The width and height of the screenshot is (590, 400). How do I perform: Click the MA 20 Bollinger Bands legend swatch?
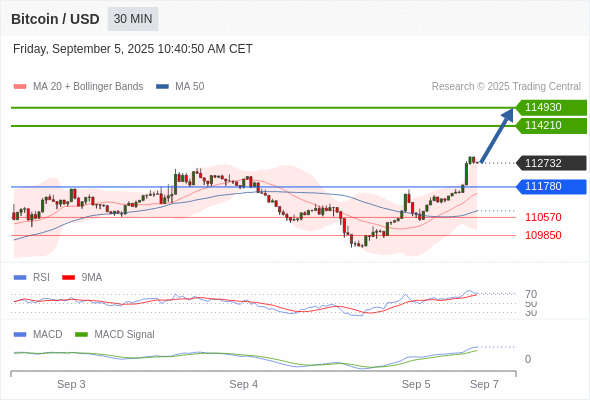click(x=20, y=87)
